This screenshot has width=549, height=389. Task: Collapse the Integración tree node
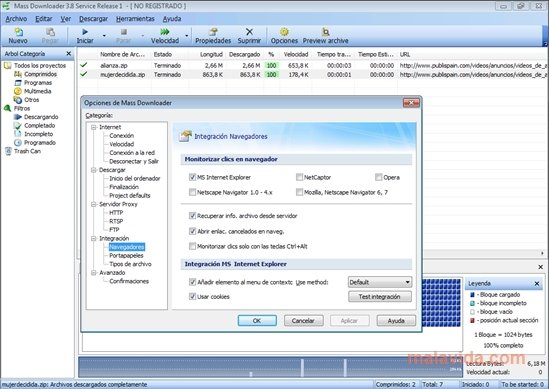coord(94,238)
